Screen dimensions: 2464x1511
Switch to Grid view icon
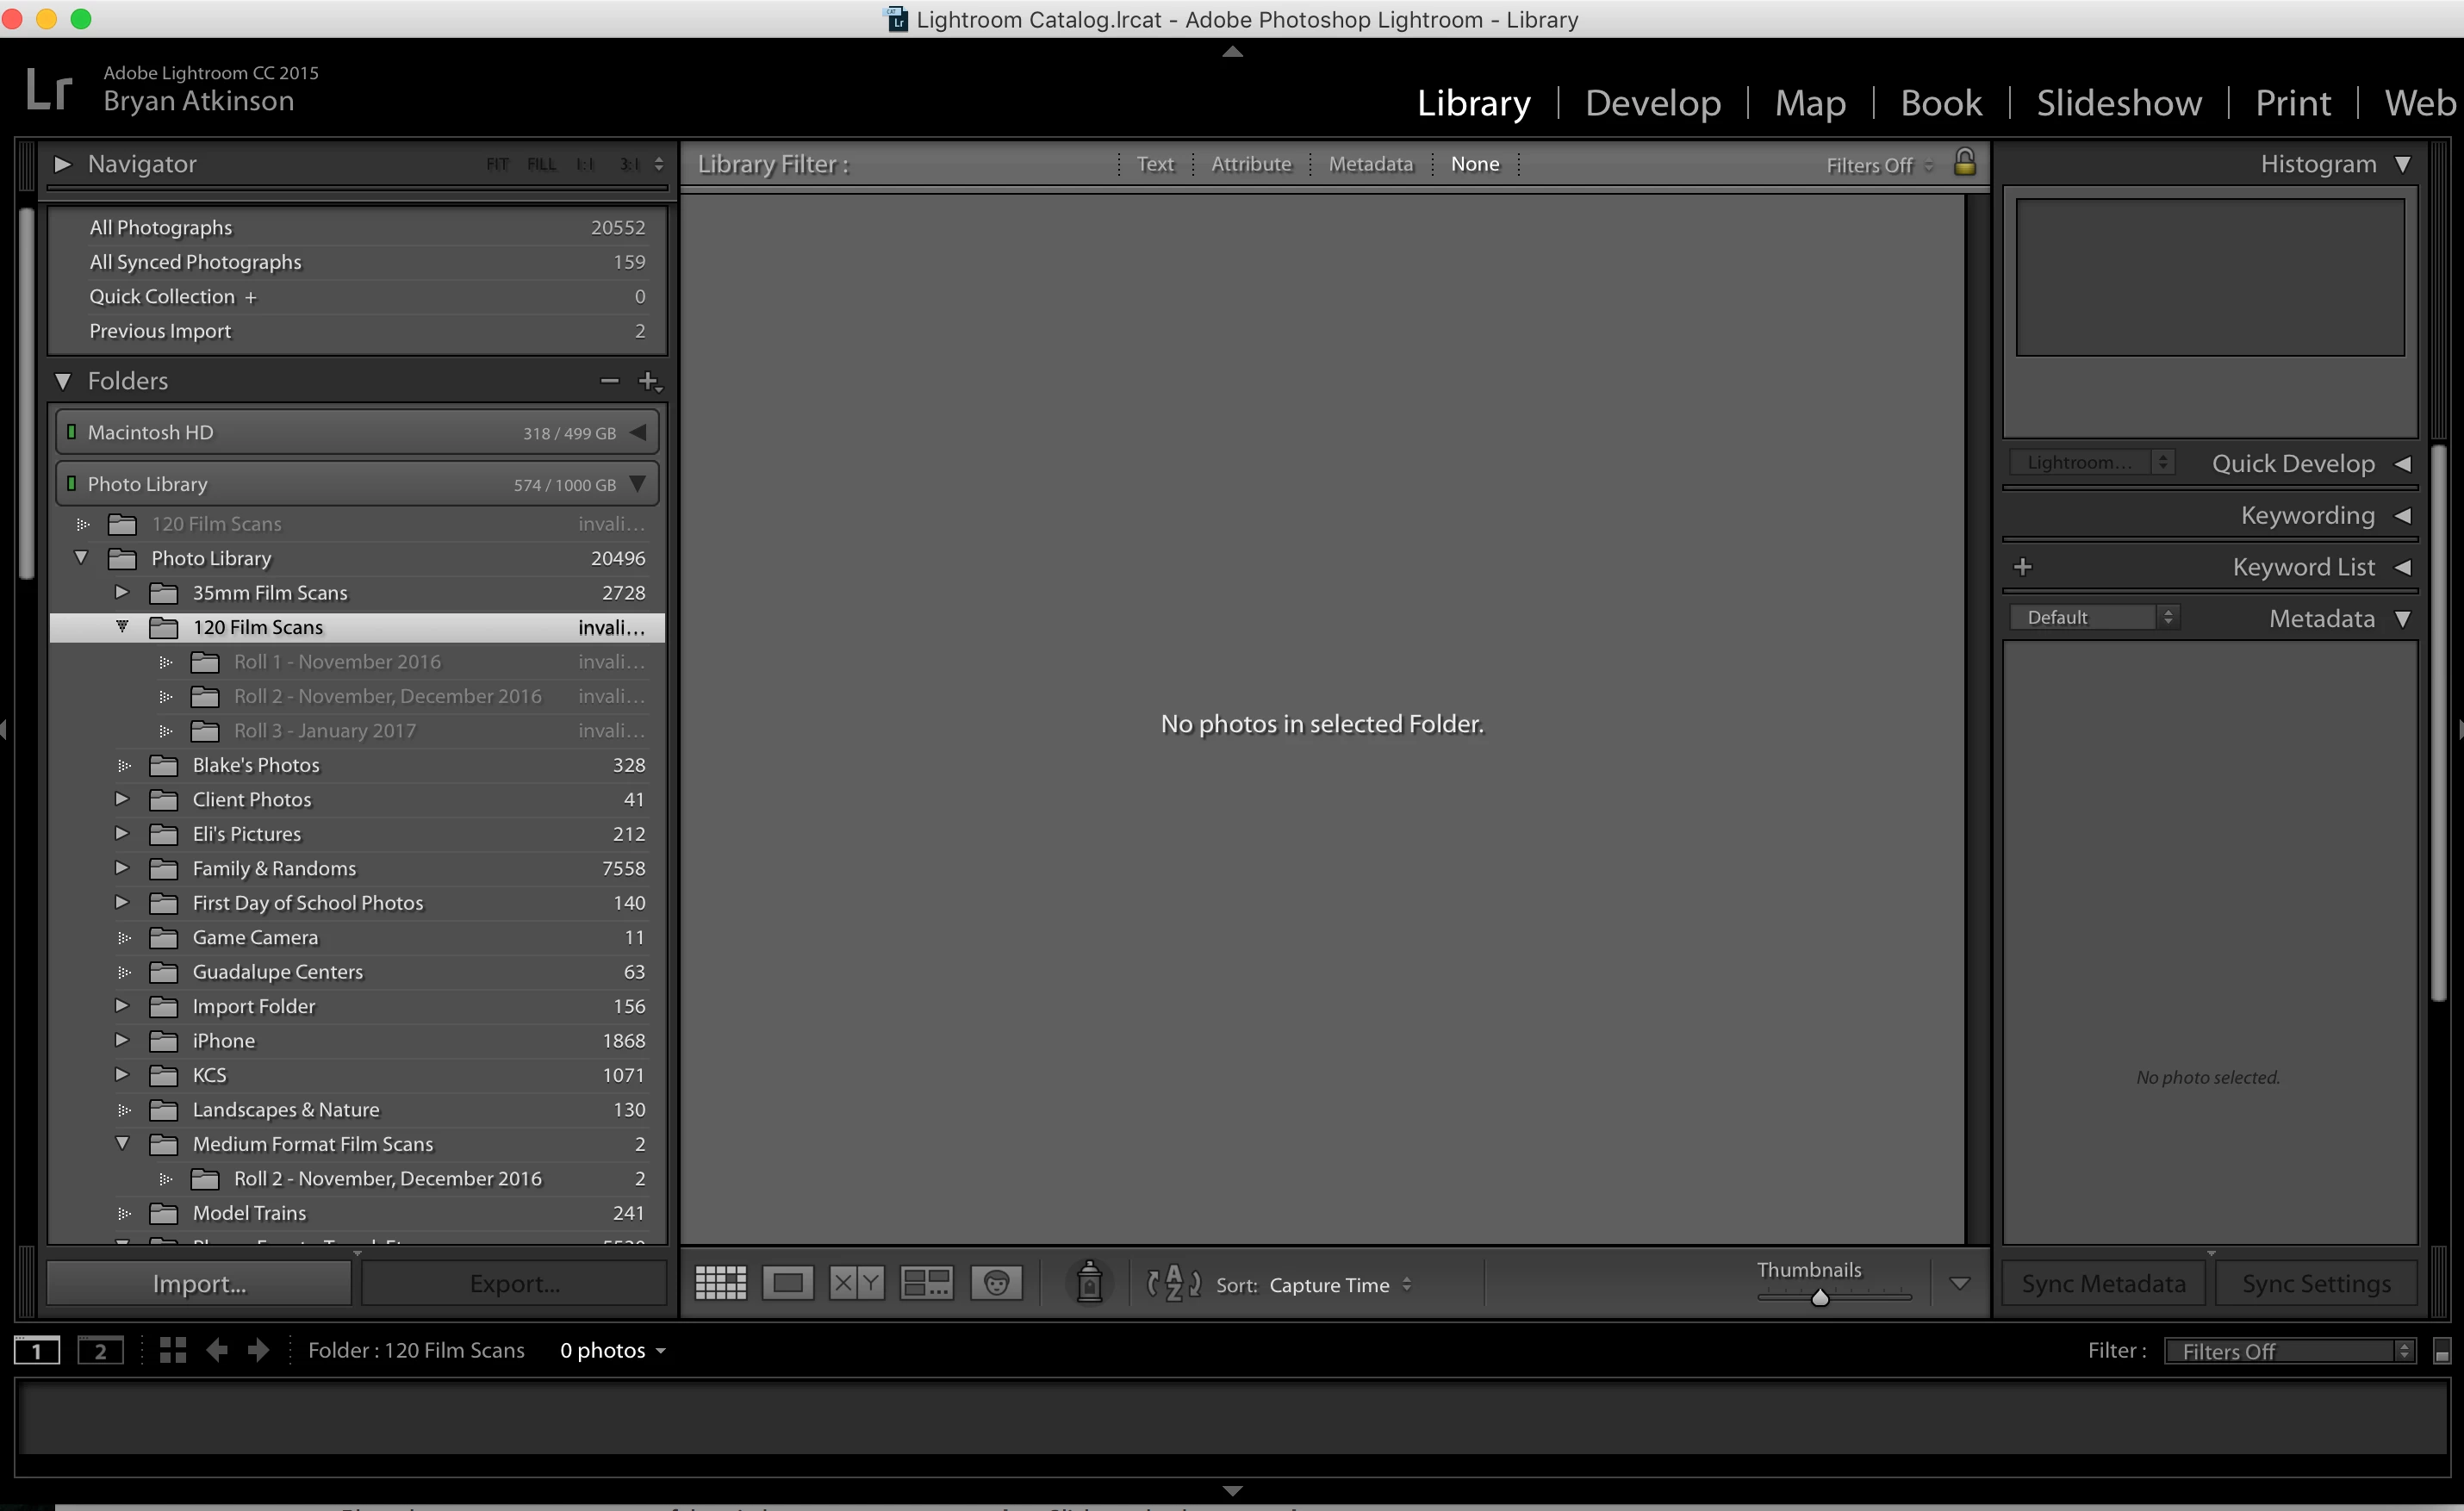click(x=720, y=1283)
